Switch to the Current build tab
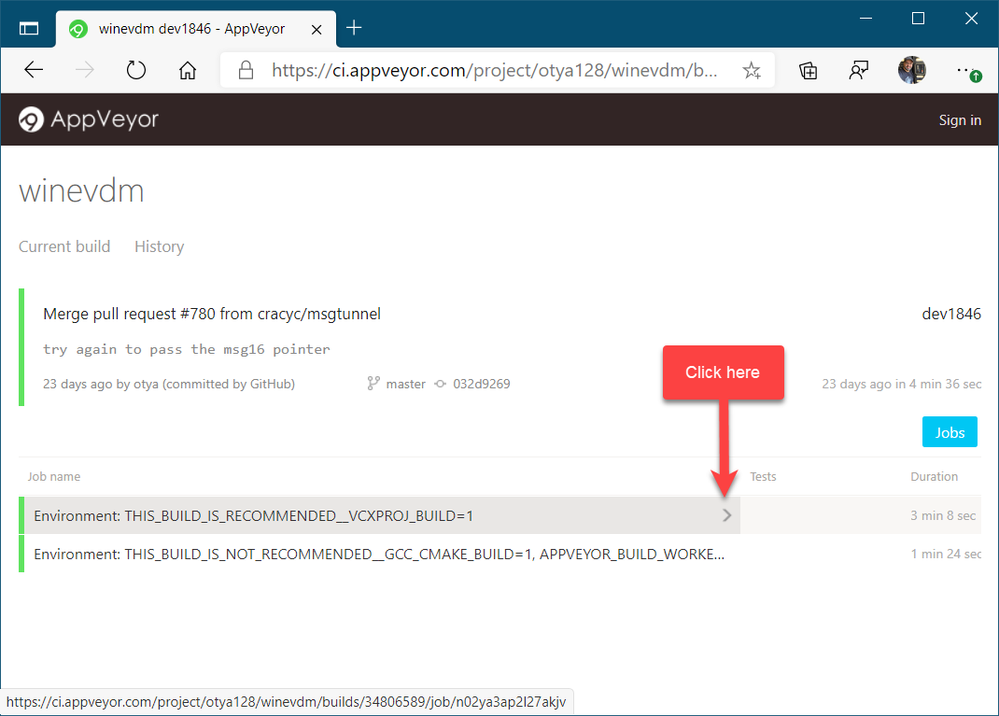The width and height of the screenshot is (999, 716). click(64, 247)
